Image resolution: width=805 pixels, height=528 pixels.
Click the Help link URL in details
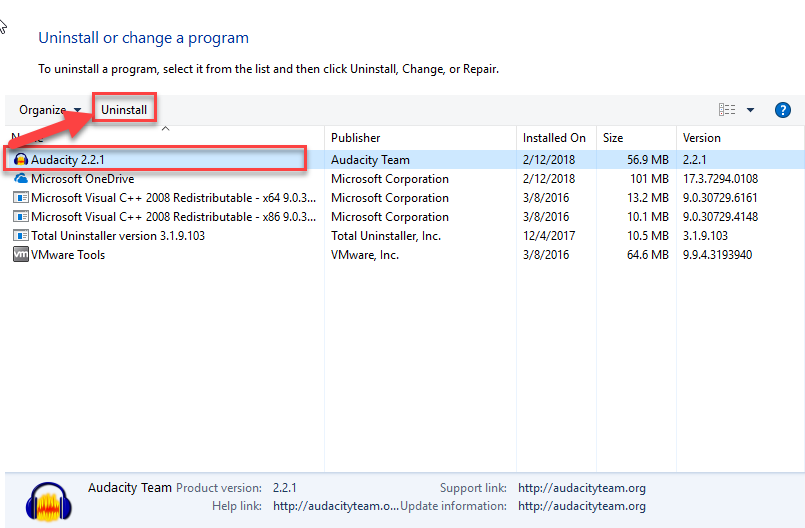coord(336,506)
